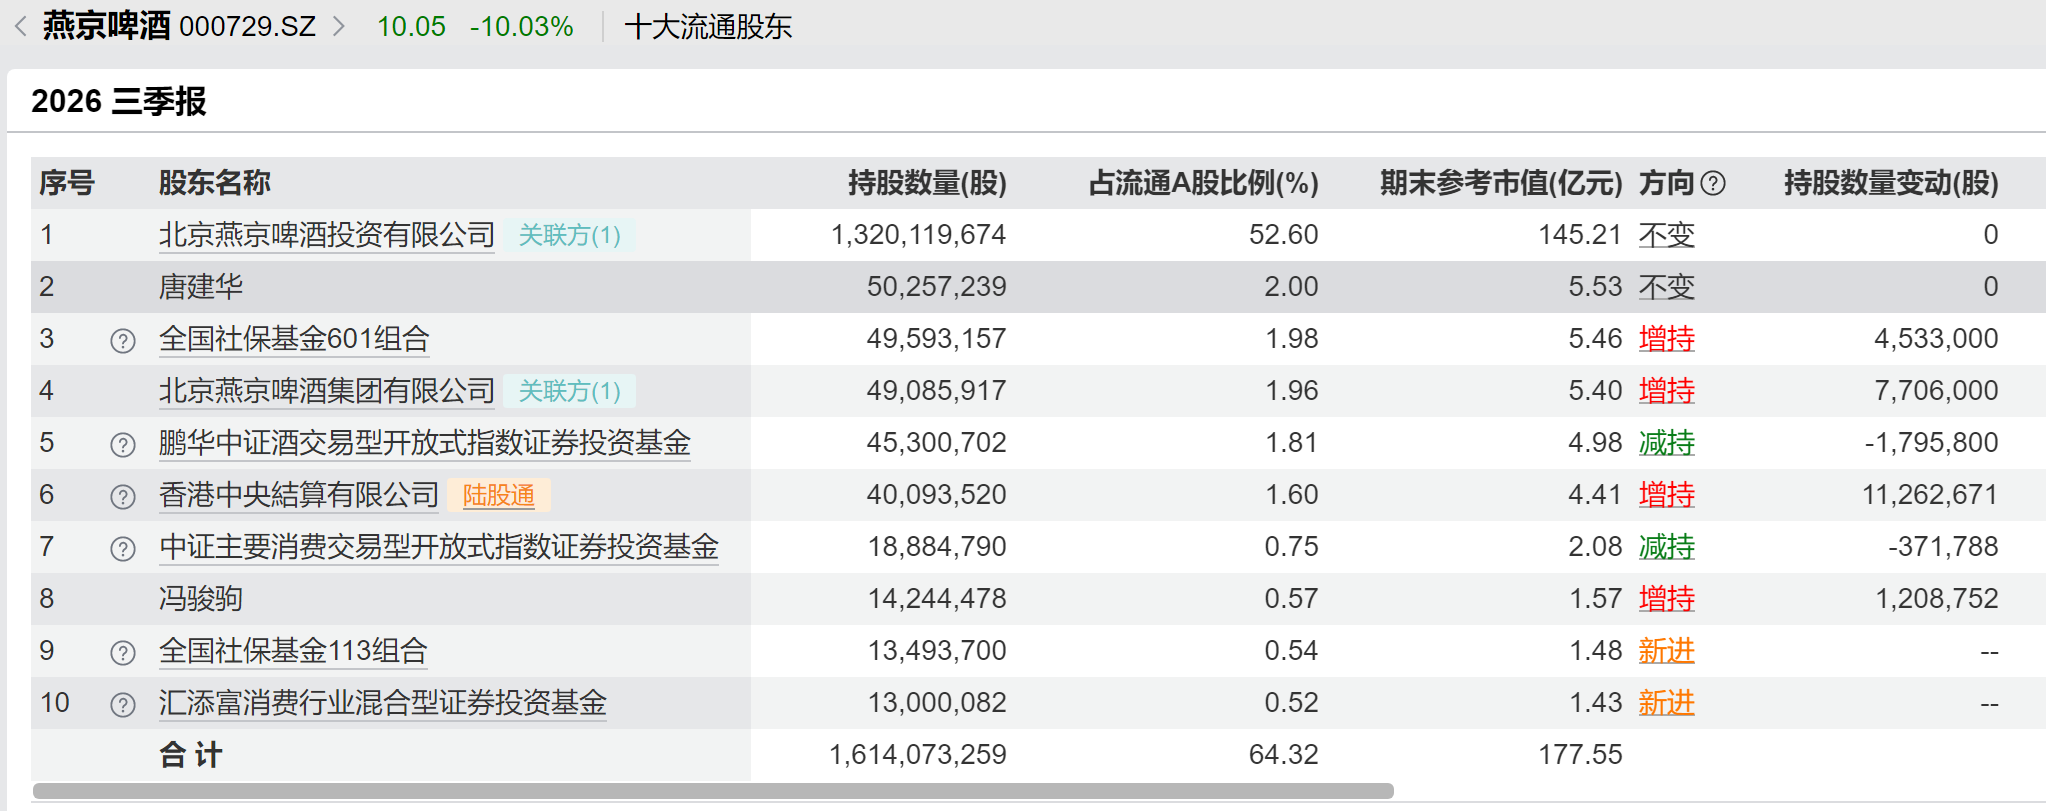Click the change percentage -10.03%
This screenshot has height=811, width=2046.
[x=522, y=27]
